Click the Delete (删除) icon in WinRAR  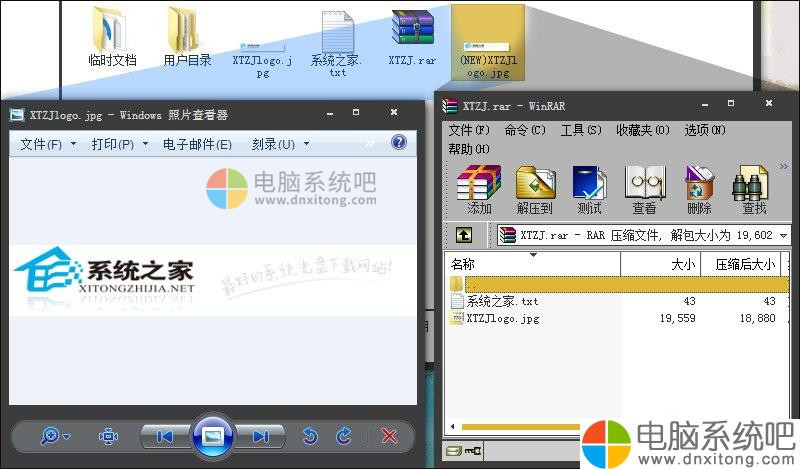(x=699, y=189)
